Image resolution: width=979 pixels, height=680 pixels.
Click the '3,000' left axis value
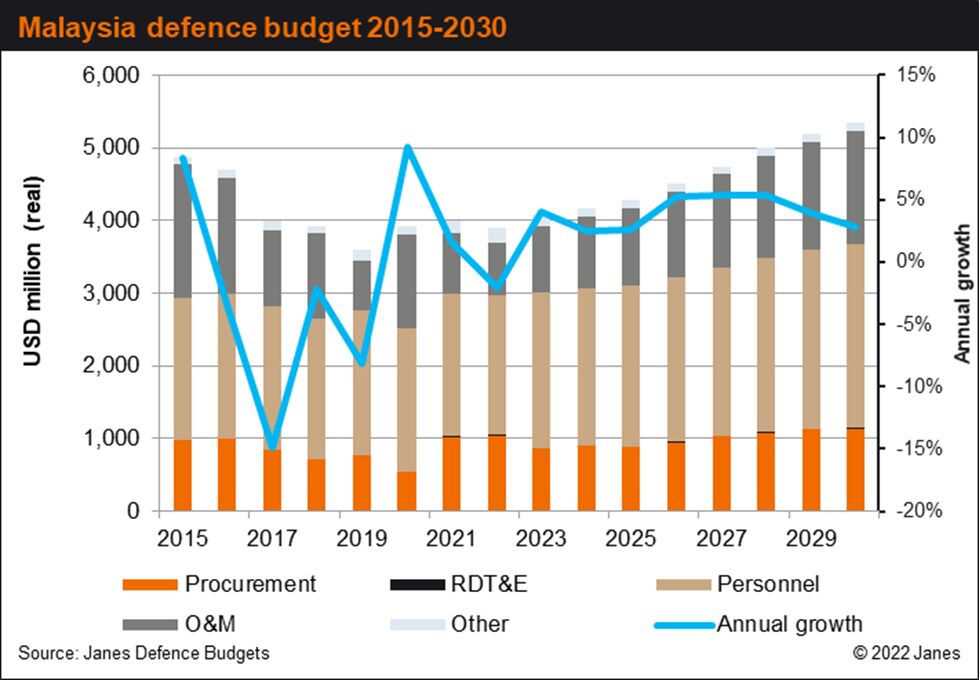pos(111,293)
